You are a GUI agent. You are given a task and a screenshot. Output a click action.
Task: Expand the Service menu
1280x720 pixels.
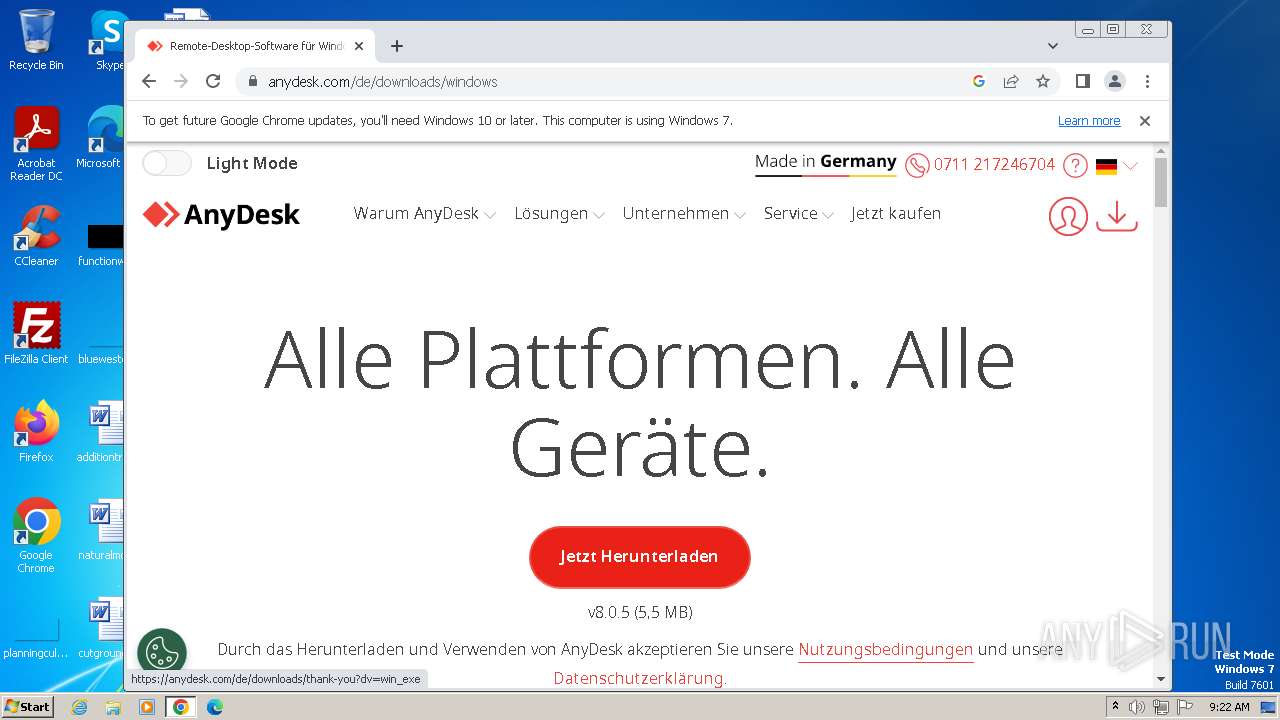tap(798, 214)
